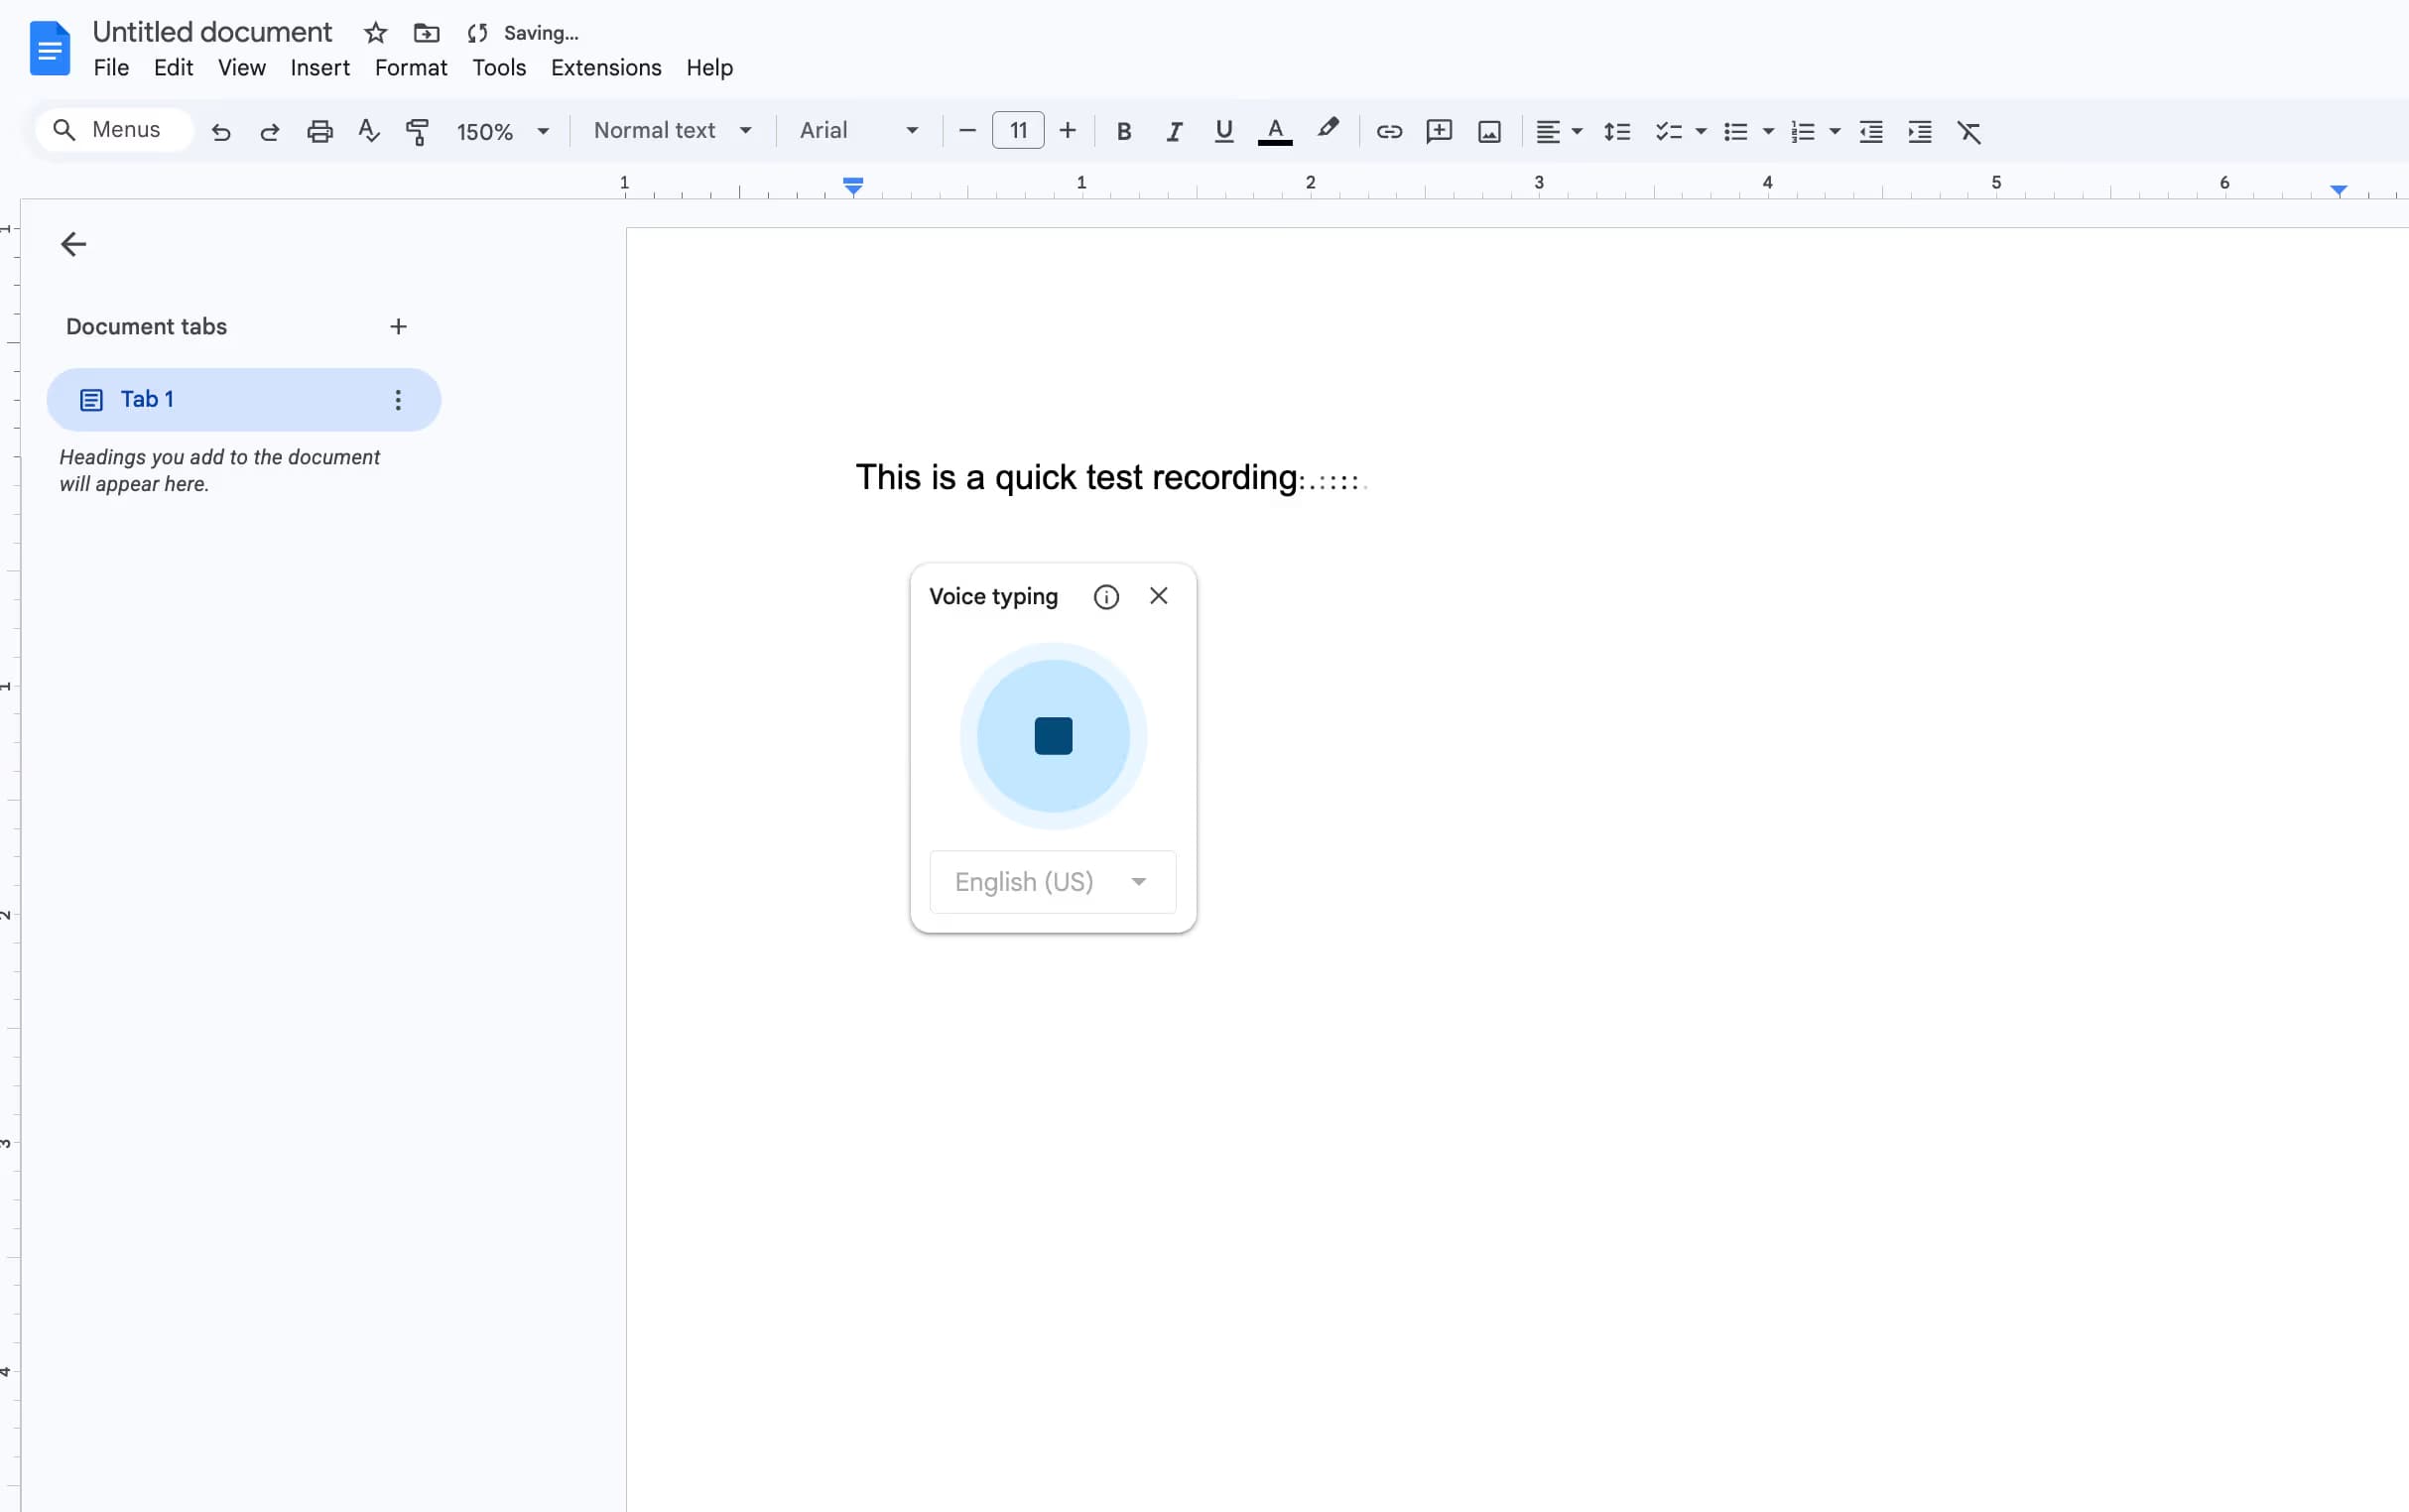The image size is (2409, 1512).
Task: Increase font size with plus button
Action: pyautogui.click(x=1068, y=130)
